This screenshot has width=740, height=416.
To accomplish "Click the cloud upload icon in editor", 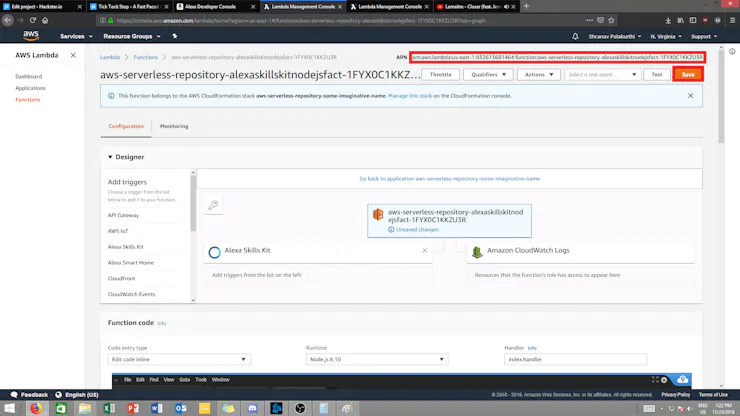I will 682,380.
